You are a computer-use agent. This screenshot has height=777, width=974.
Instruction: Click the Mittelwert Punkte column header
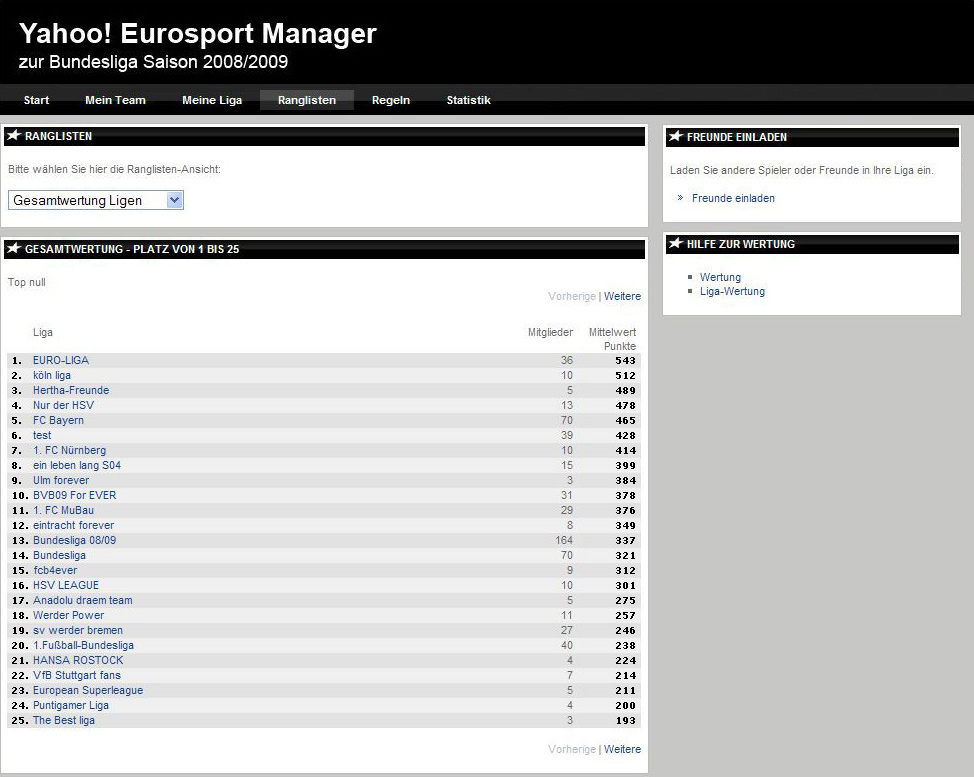(x=612, y=339)
